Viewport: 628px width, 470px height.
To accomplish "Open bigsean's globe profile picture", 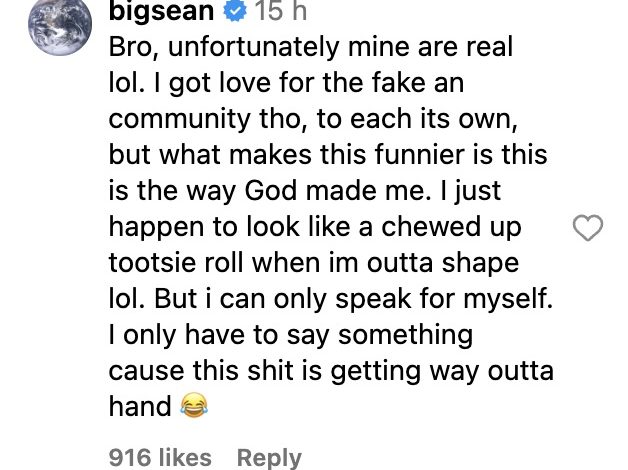I will (x=59, y=25).
